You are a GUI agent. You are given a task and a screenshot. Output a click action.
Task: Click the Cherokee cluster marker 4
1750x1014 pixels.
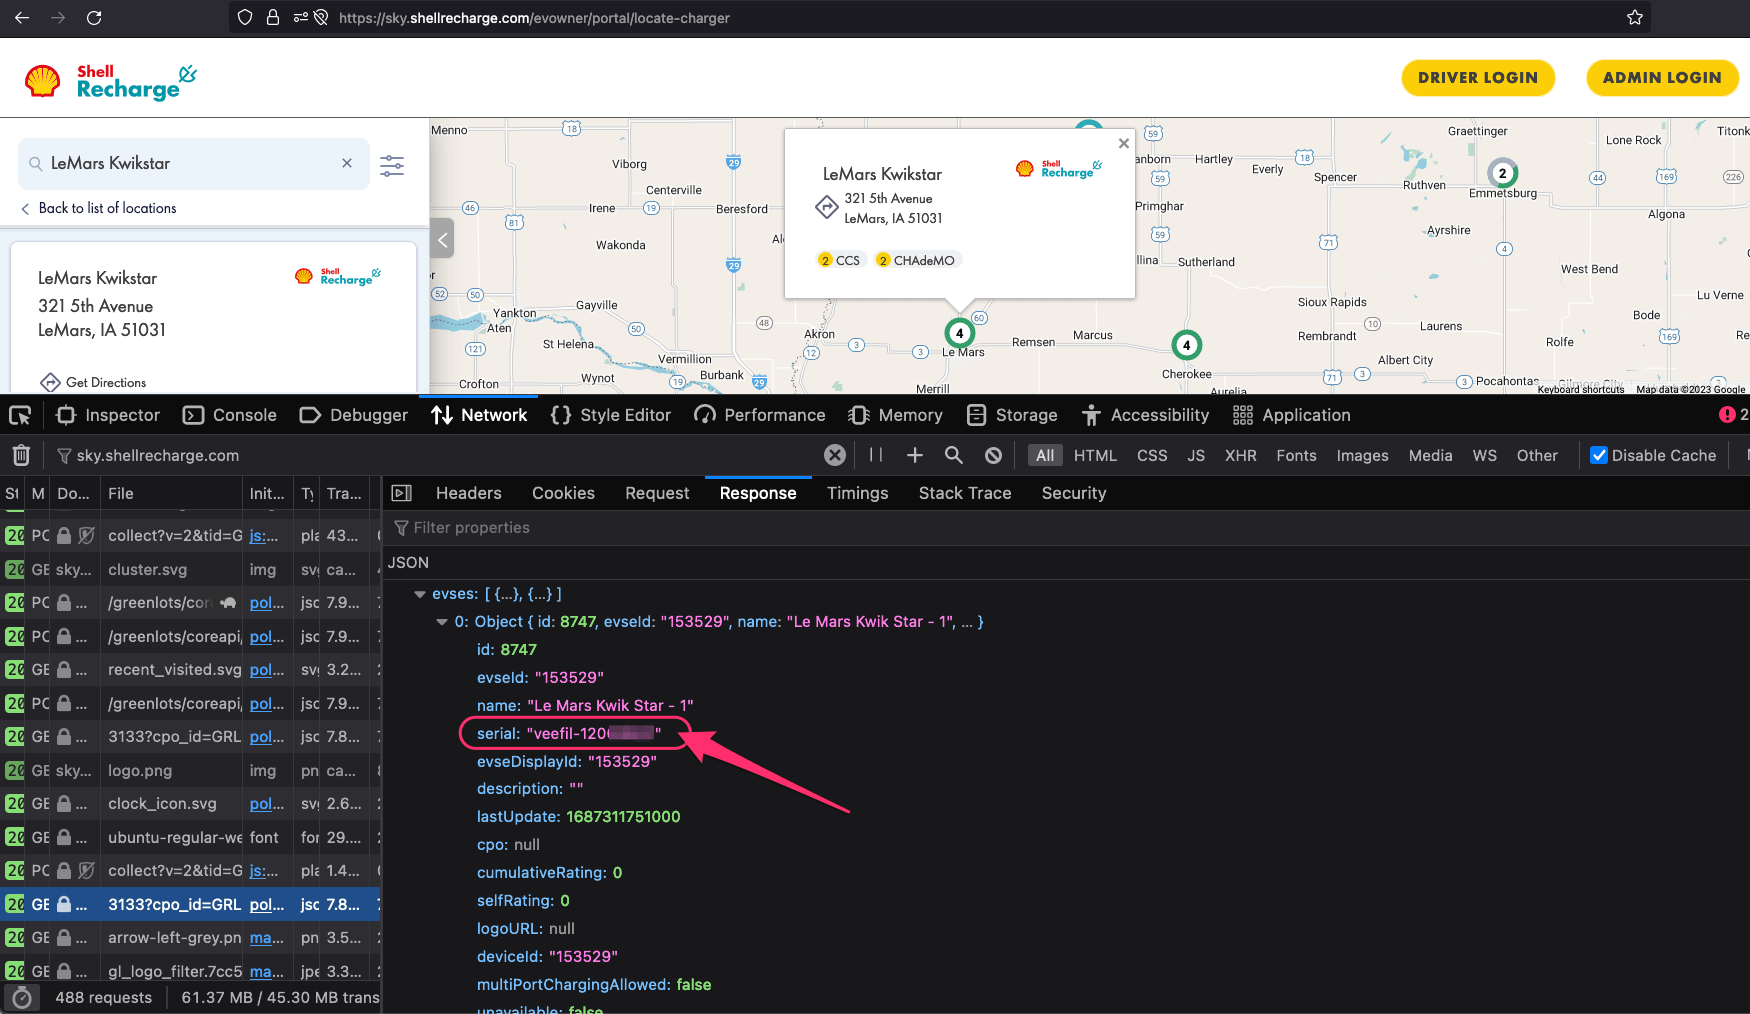(x=1187, y=345)
